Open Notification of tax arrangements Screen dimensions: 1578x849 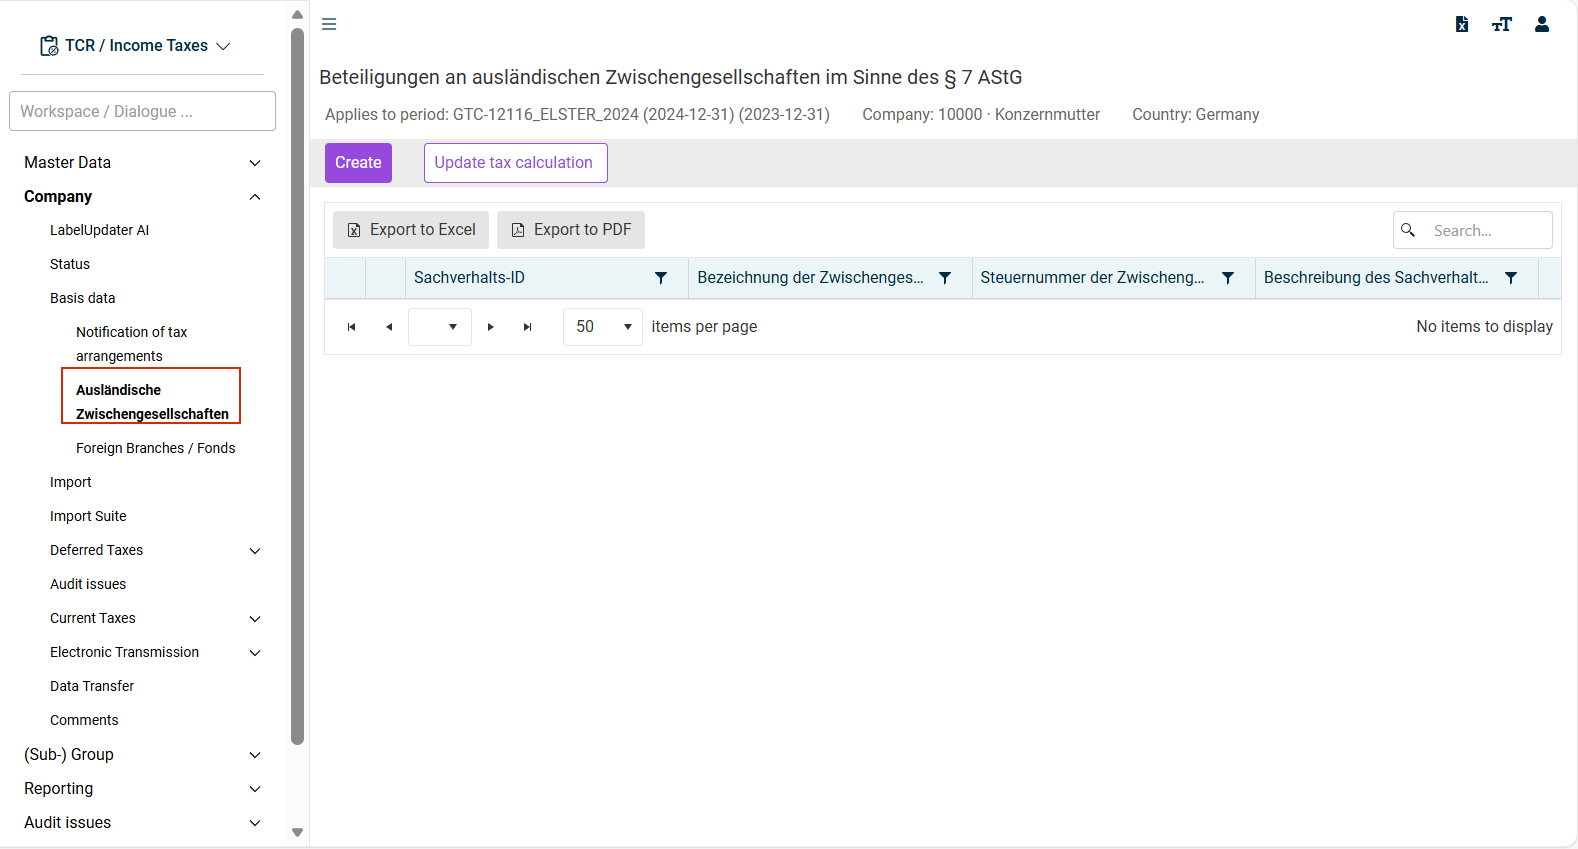(132, 344)
